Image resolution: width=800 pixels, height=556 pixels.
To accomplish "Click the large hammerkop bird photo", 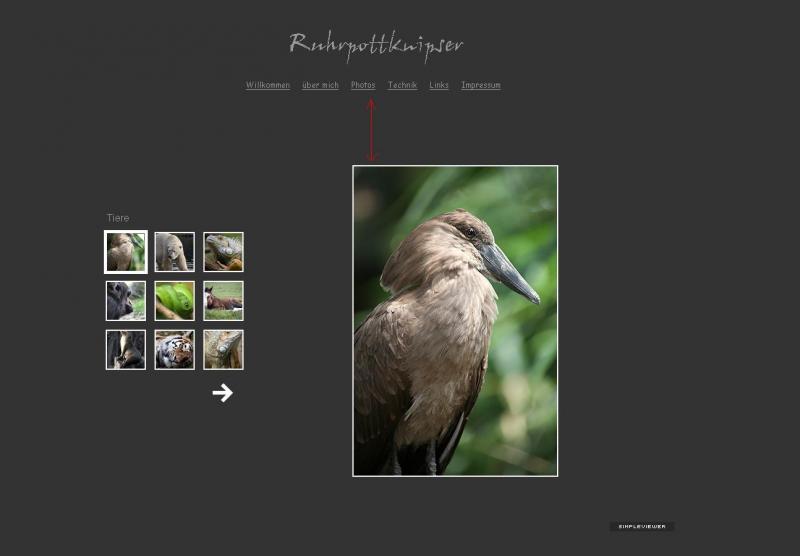I will pyautogui.click(x=455, y=320).
